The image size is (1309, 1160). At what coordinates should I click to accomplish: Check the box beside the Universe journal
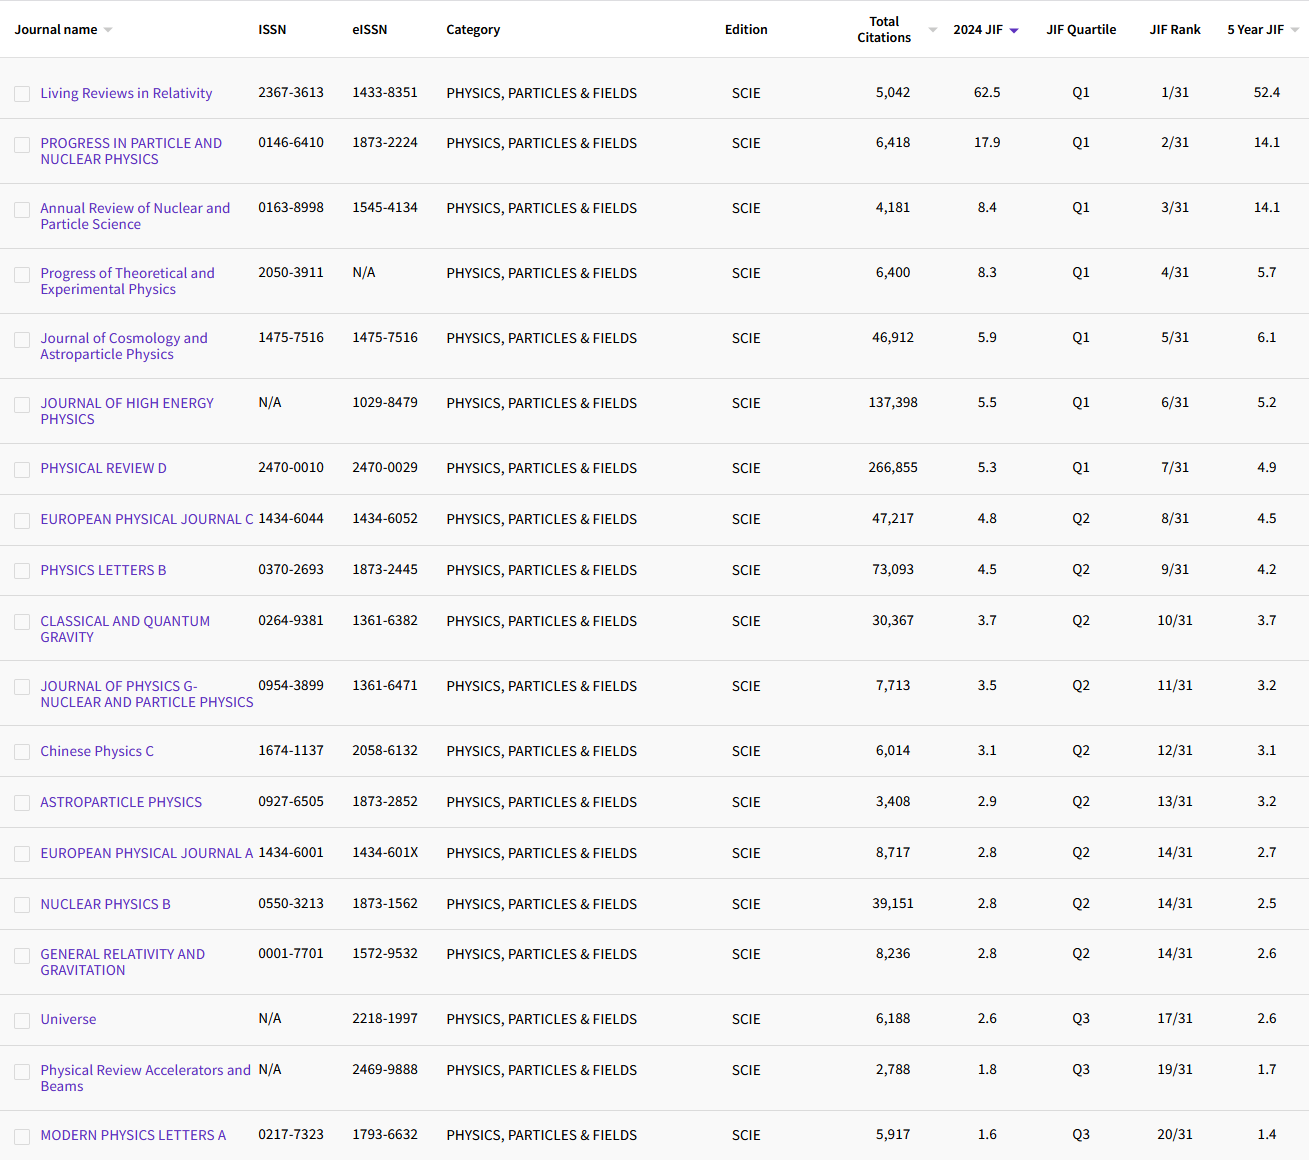pyautogui.click(x=22, y=1020)
